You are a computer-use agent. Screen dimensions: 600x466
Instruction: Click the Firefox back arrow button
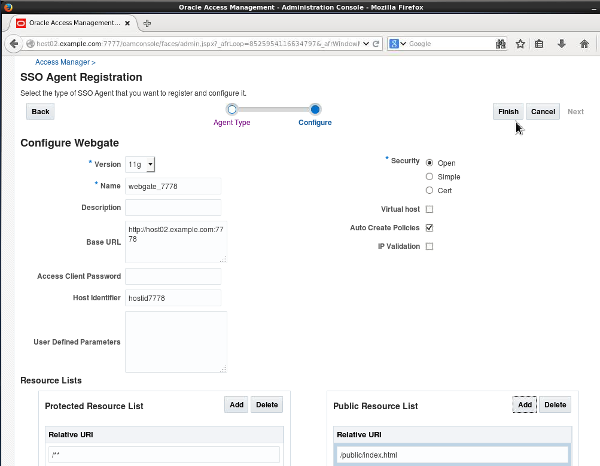(14, 44)
